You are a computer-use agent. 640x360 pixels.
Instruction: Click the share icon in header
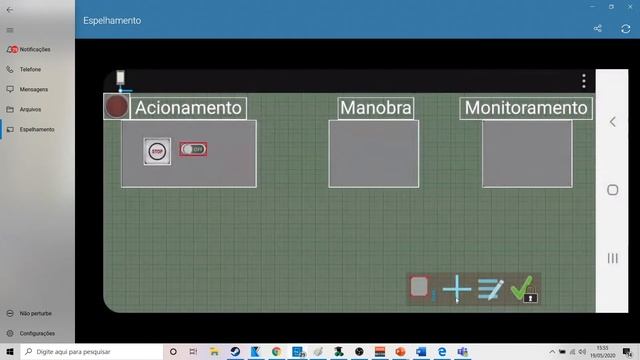pos(598,29)
